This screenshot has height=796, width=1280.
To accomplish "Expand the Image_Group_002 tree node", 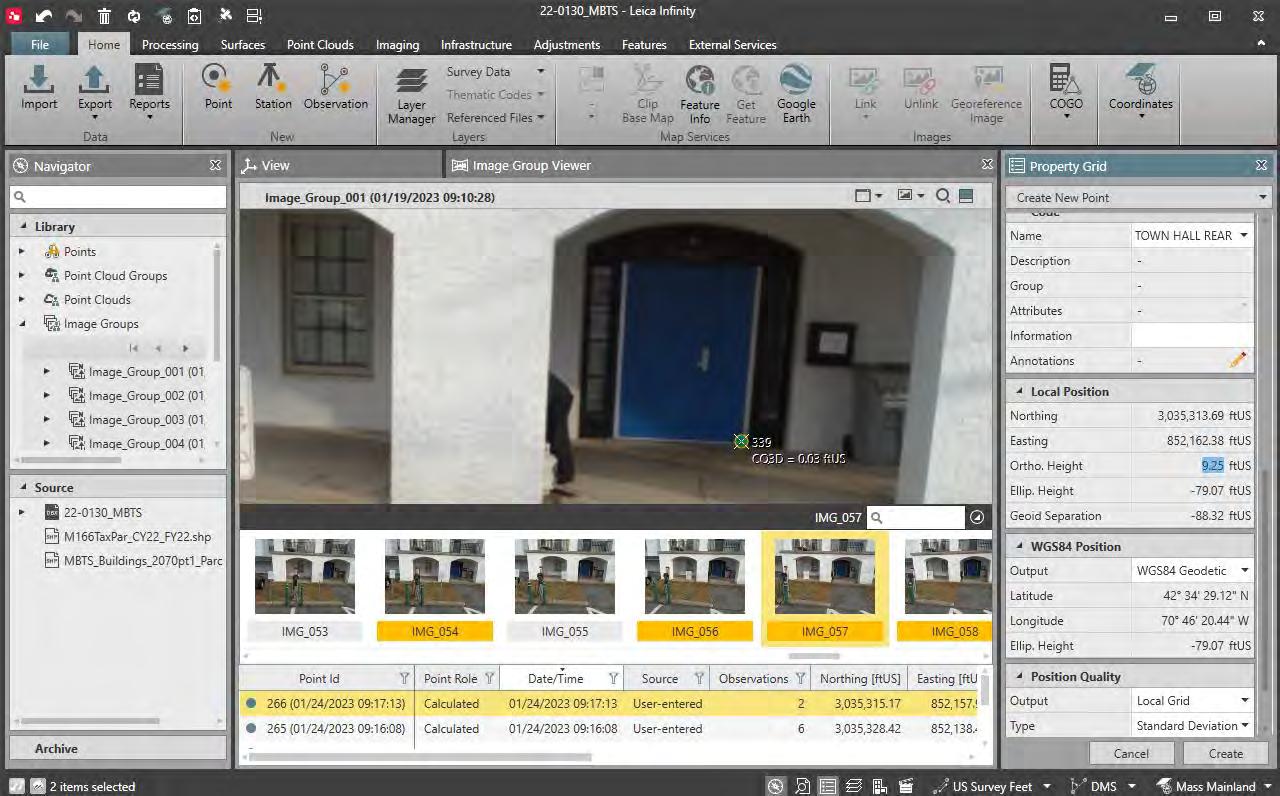I will tap(46, 396).
